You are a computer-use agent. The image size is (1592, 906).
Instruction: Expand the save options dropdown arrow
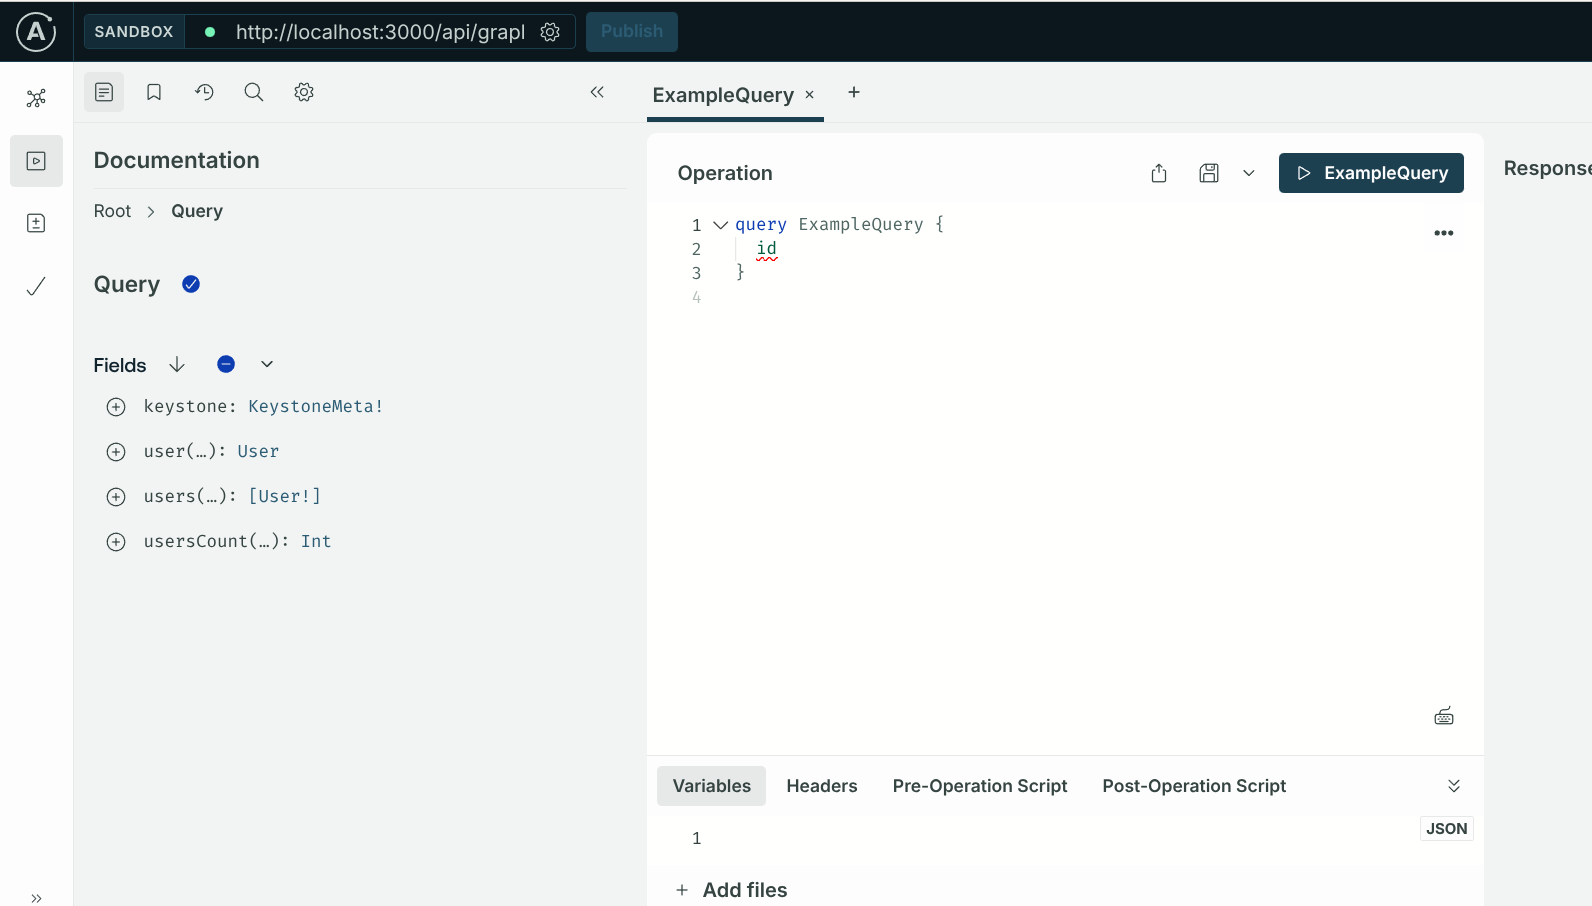(x=1249, y=173)
